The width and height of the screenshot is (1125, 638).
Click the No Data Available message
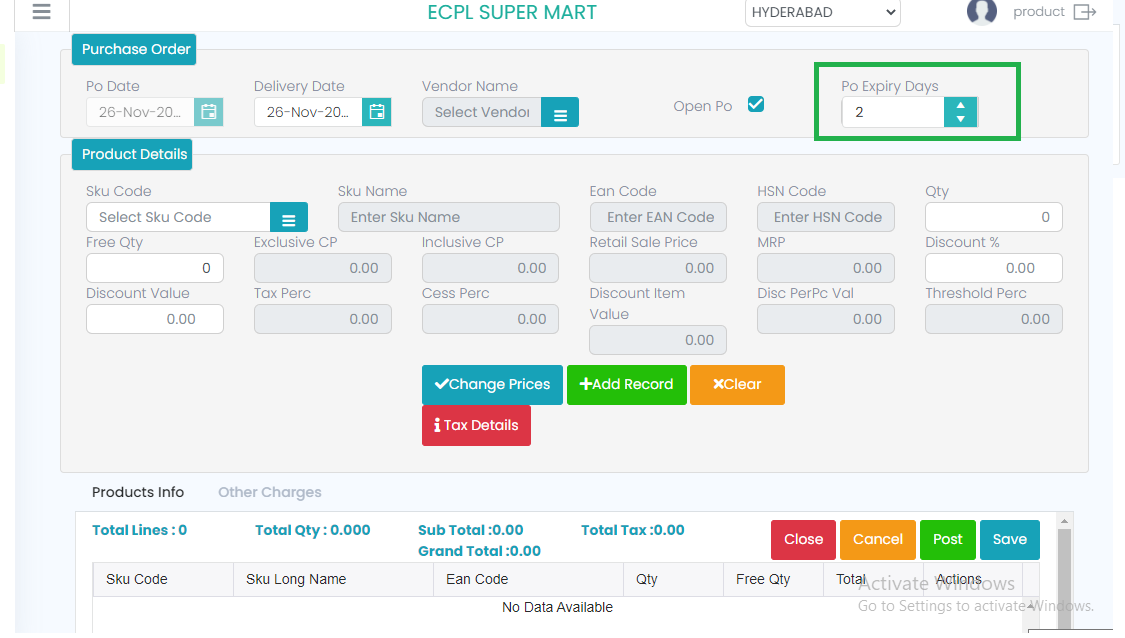pos(557,607)
